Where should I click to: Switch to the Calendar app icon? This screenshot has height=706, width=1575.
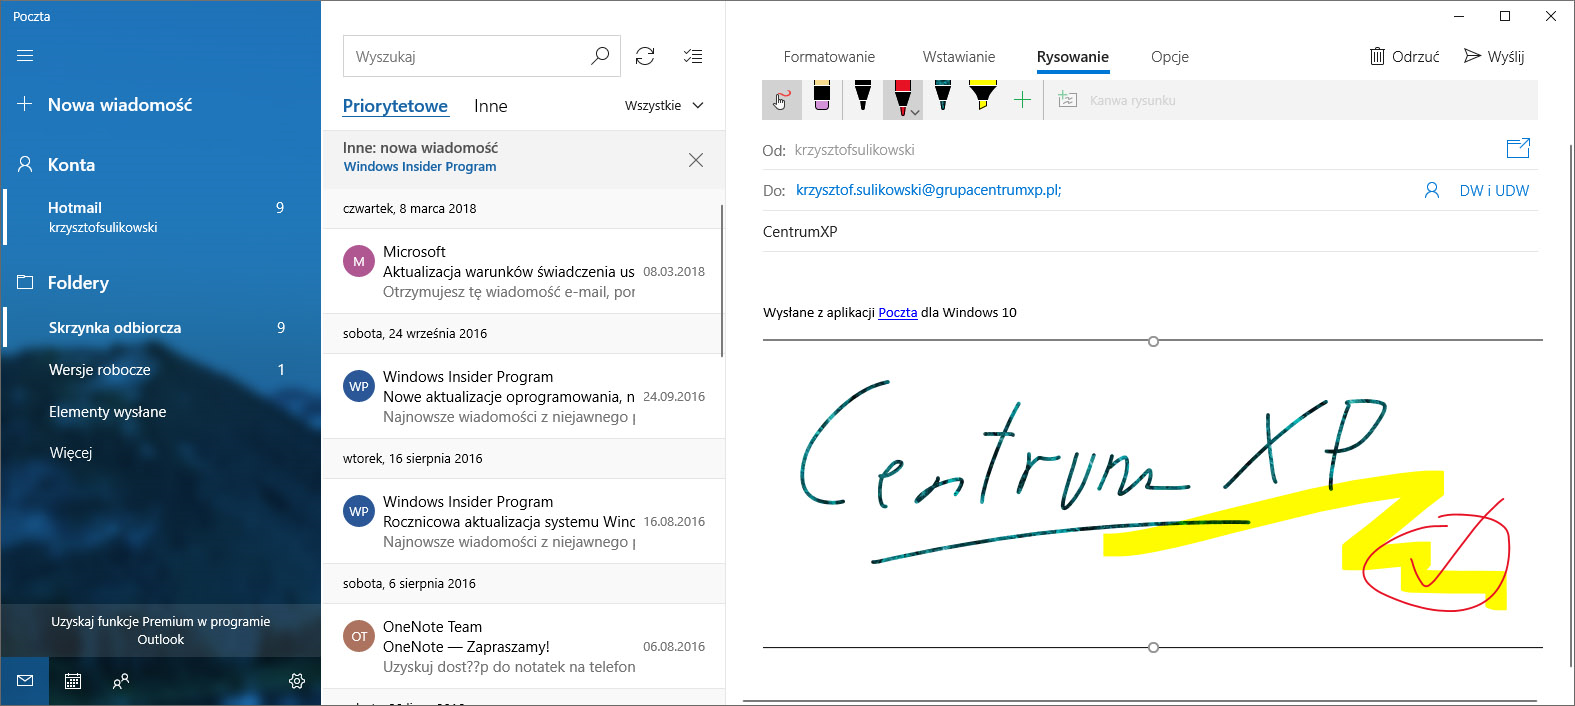pyautogui.click(x=73, y=681)
